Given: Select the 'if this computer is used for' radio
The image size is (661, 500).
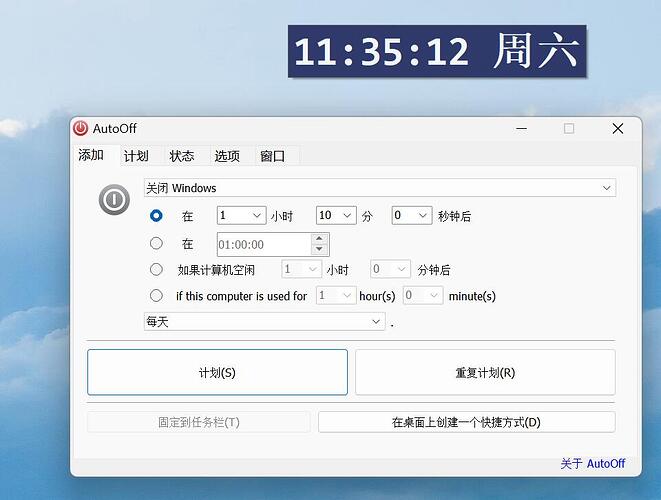Looking at the screenshot, I should [156, 296].
